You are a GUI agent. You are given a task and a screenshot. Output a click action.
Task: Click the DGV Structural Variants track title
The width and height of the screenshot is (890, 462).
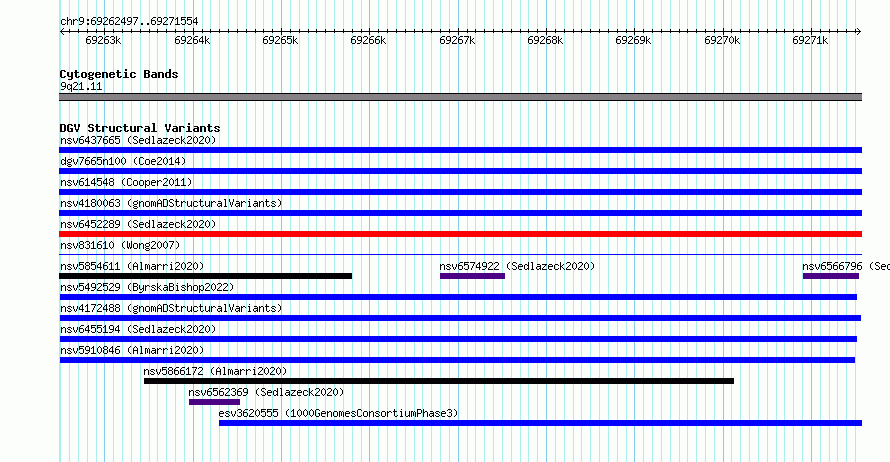pos(140,128)
